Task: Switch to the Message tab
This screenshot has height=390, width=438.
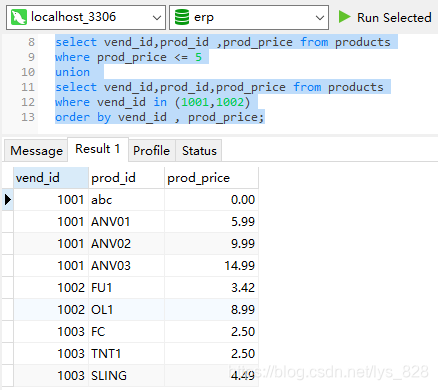Action: (x=36, y=151)
